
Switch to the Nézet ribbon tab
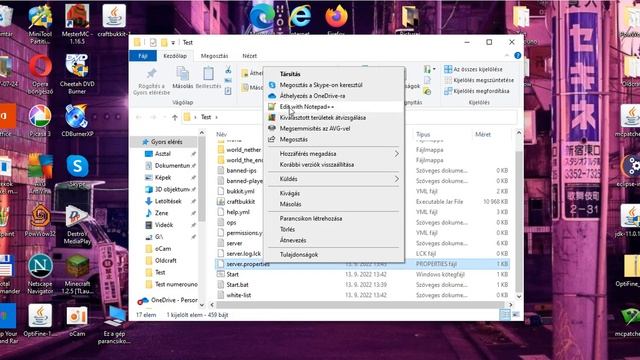pos(249,56)
